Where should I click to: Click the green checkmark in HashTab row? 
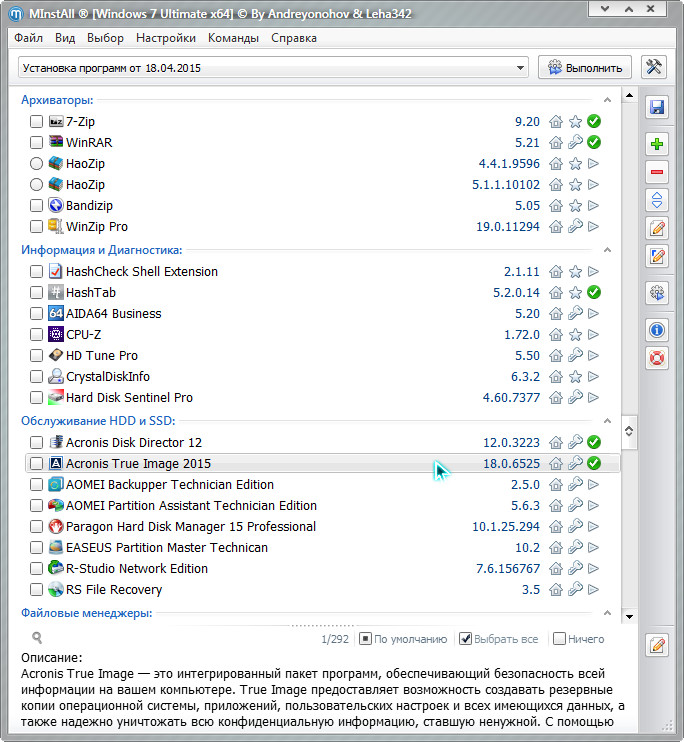click(x=594, y=292)
